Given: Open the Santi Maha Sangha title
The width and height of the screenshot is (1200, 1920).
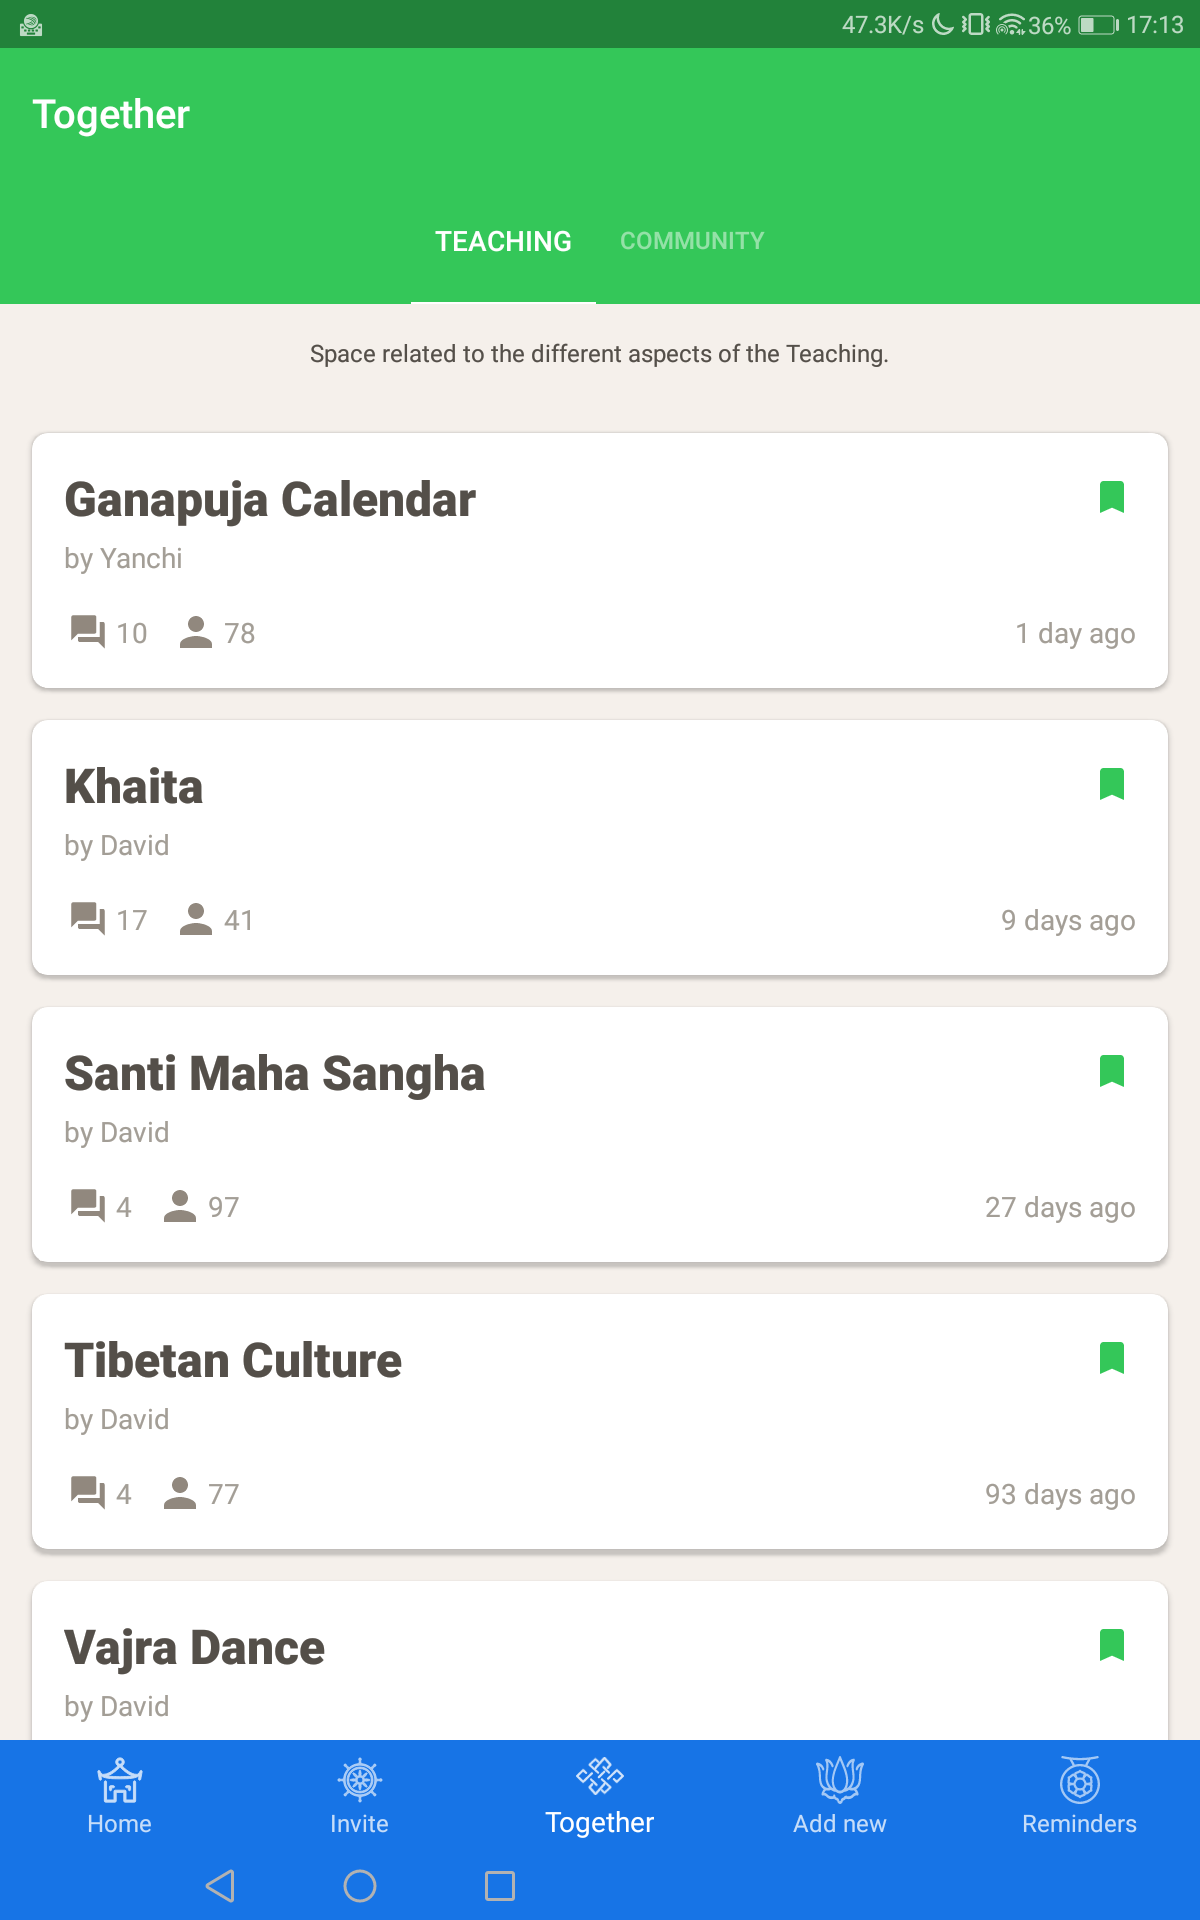Looking at the screenshot, I should (x=274, y=1074).
